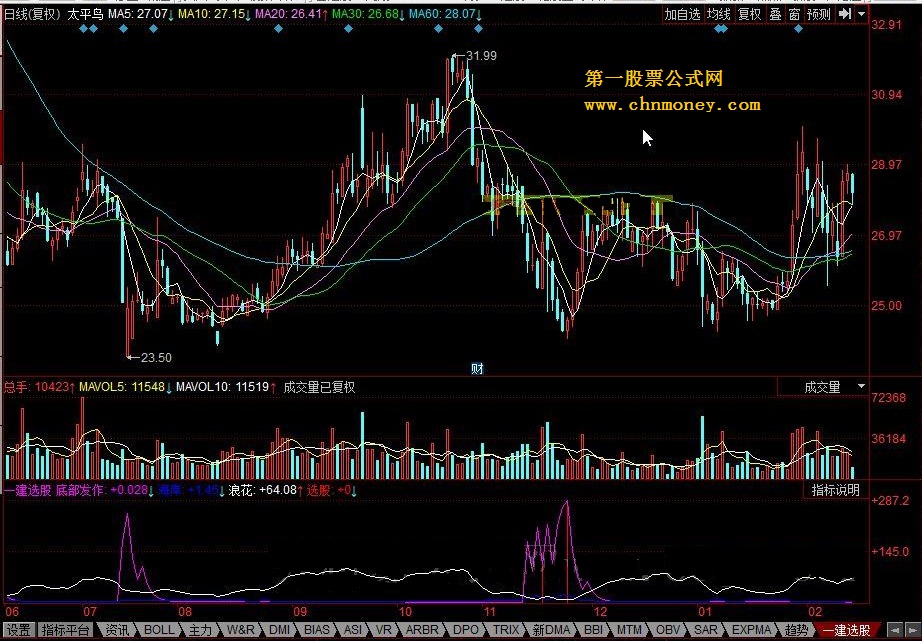Click the 25.00 price axis label
The image size is (922, 641).
887,306
